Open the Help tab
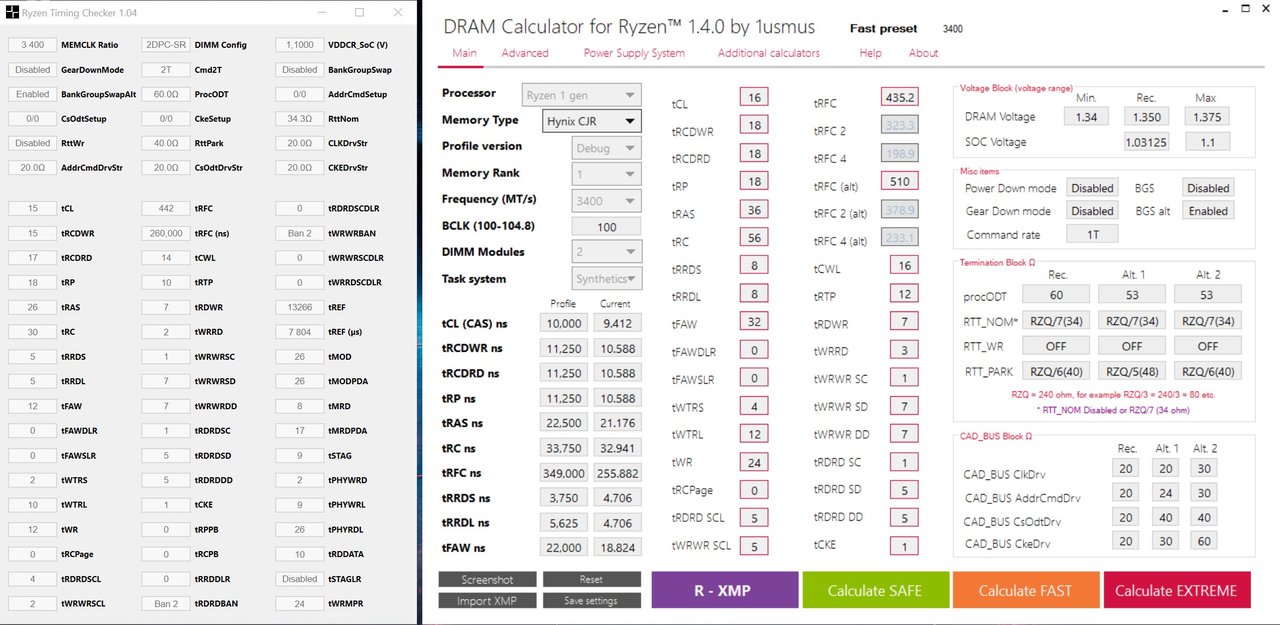1280x625 pixels. click(870, 53)
